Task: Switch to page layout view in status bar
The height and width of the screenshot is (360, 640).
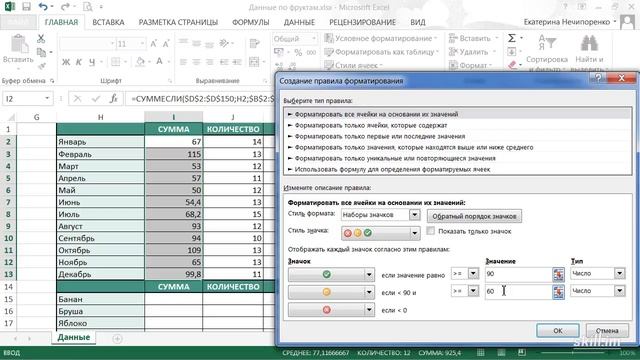Action: (x=501, y=353)
